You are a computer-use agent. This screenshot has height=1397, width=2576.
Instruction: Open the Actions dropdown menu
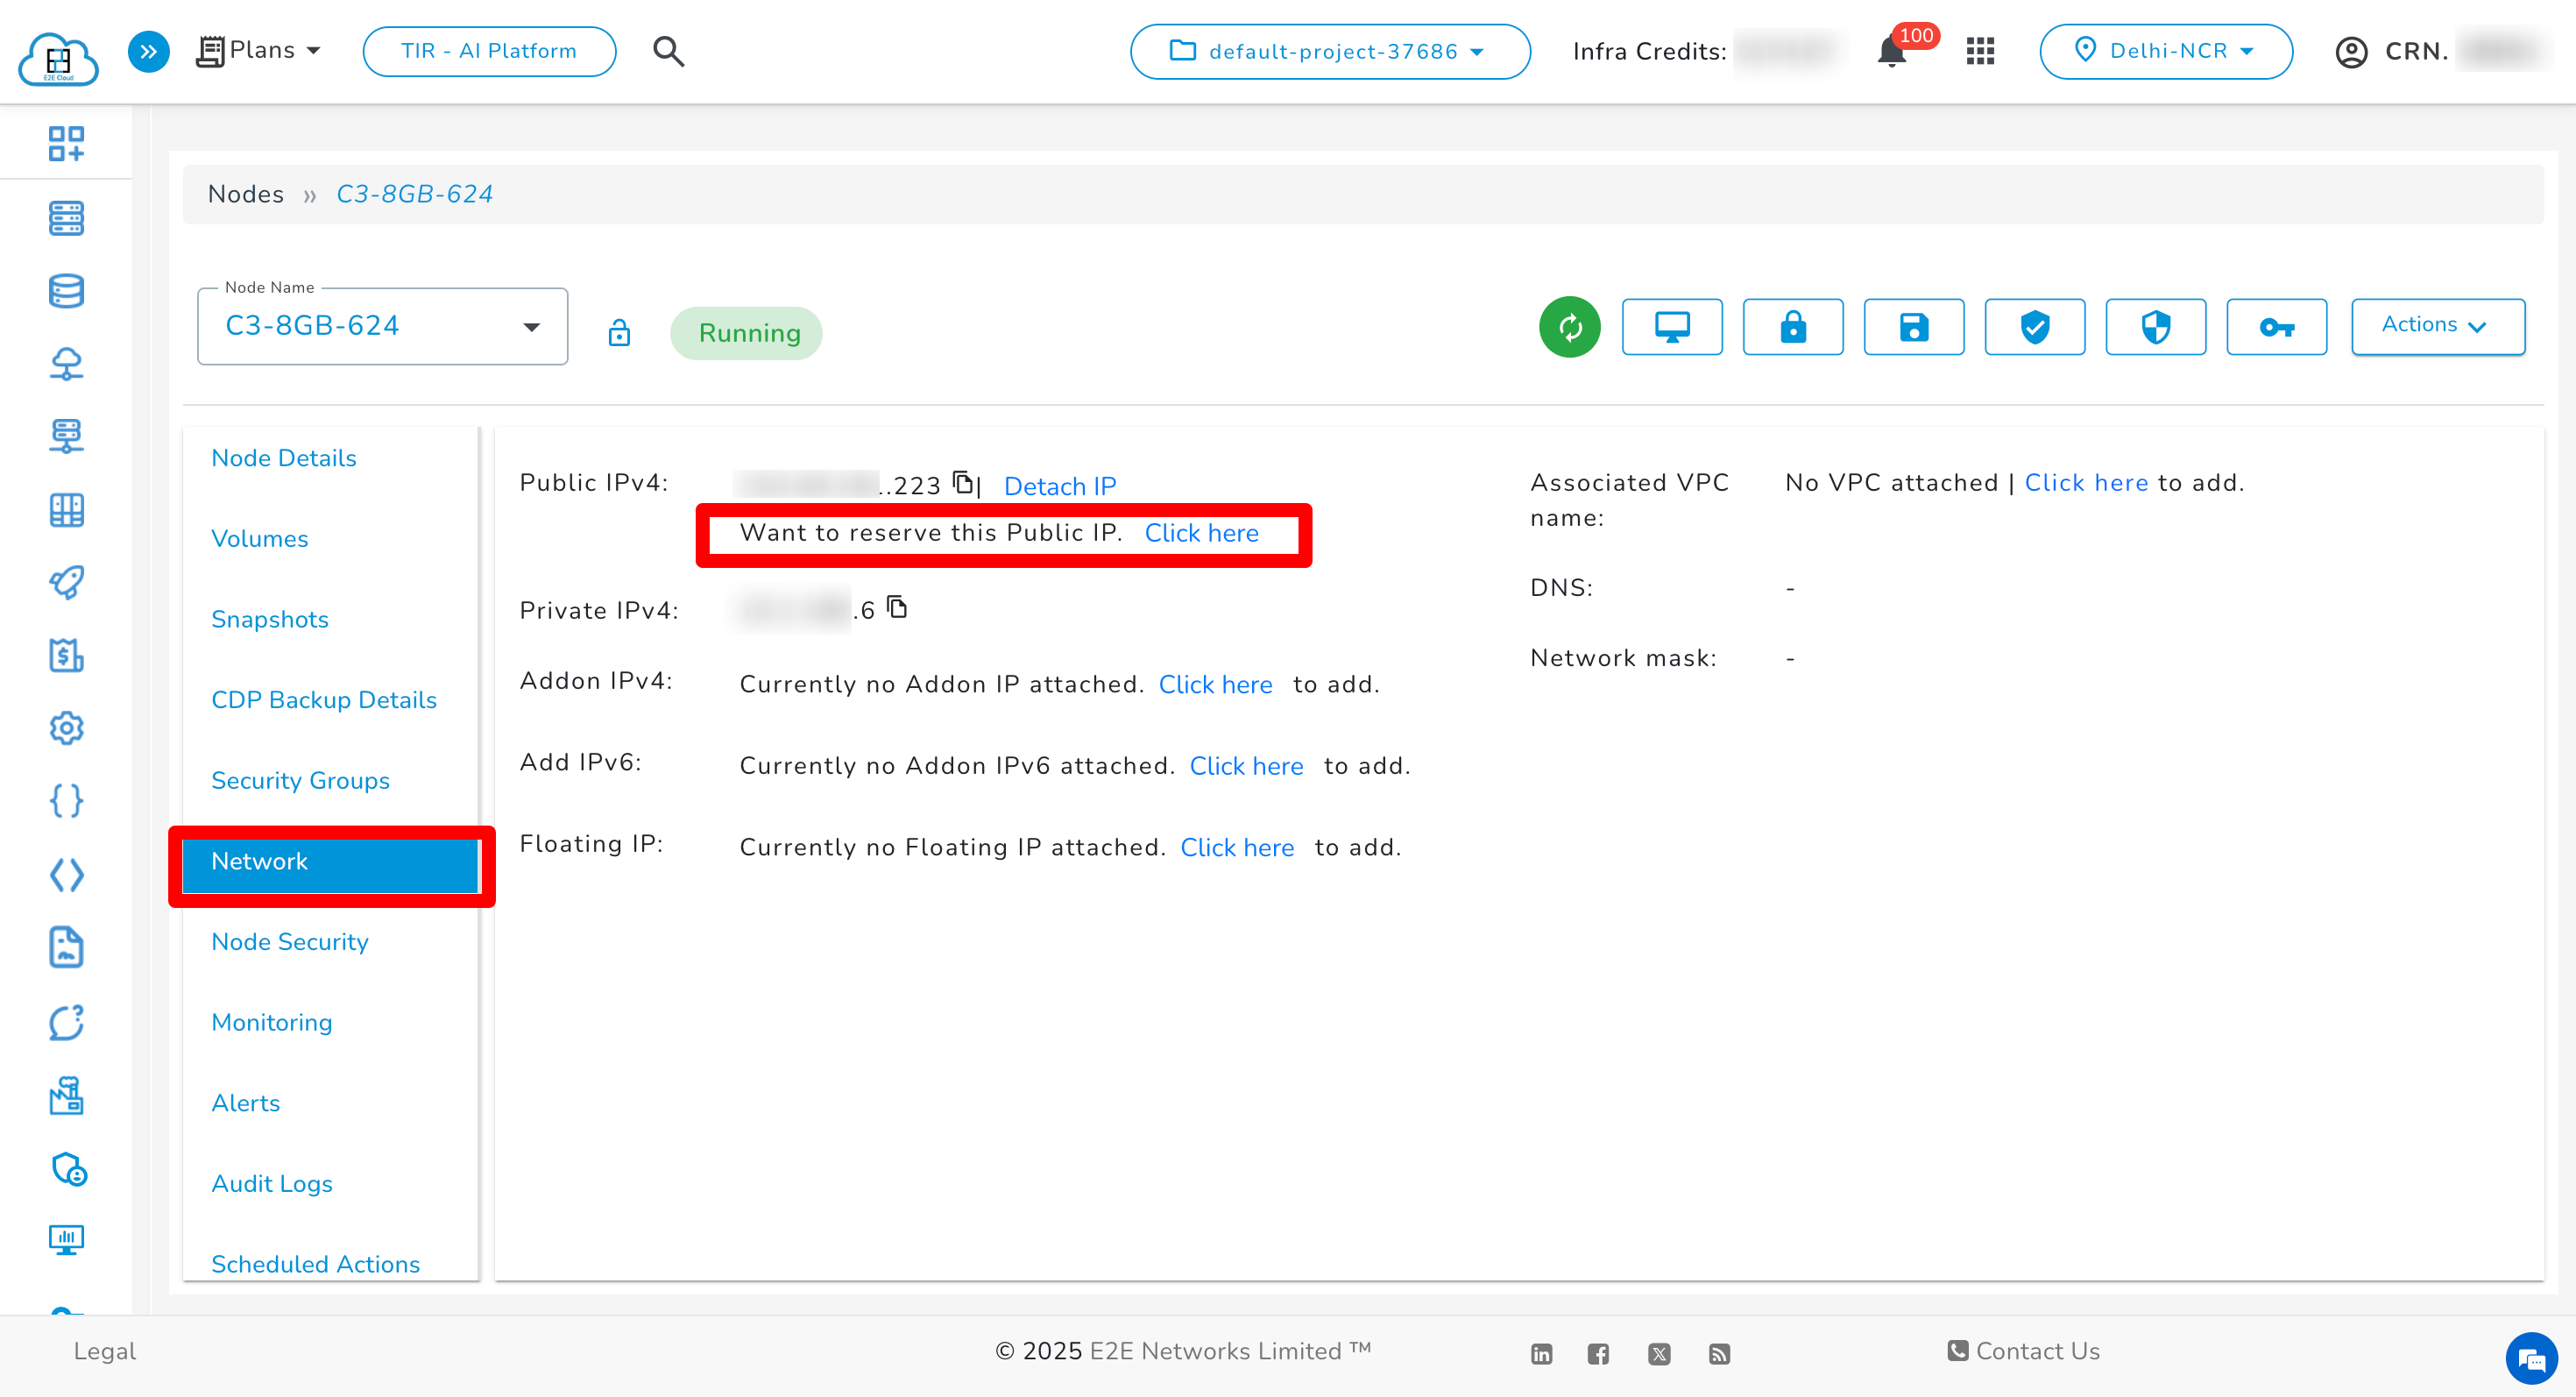(2437, 326)
